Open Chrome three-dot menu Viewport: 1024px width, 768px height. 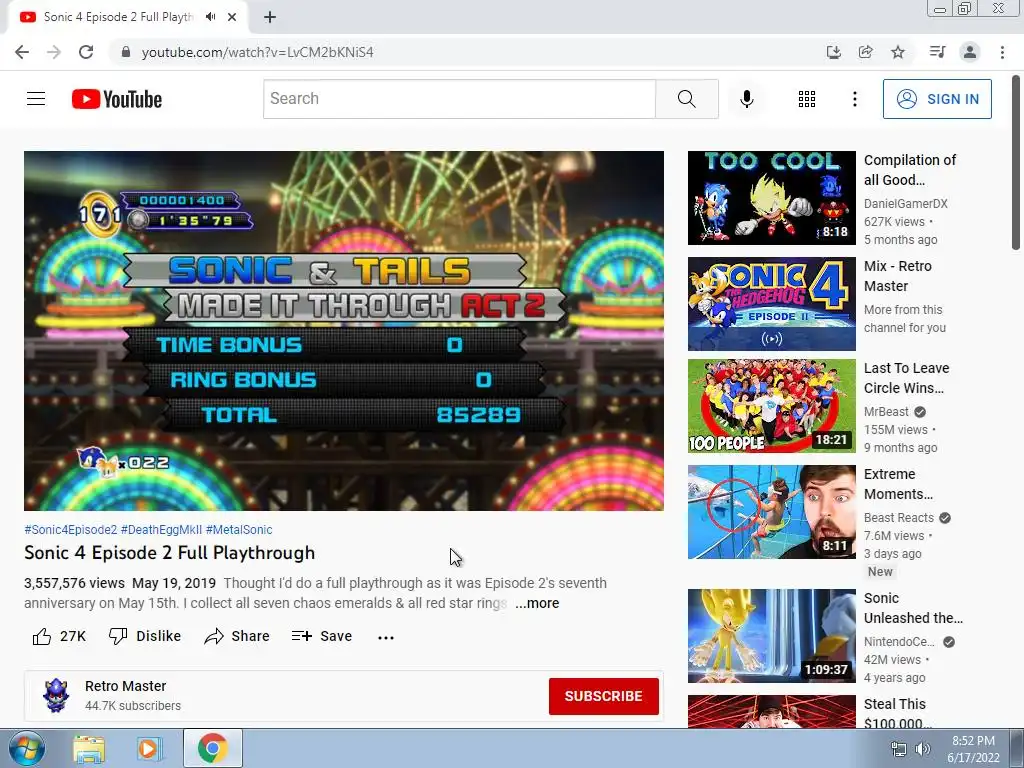tap(1002, 52)
